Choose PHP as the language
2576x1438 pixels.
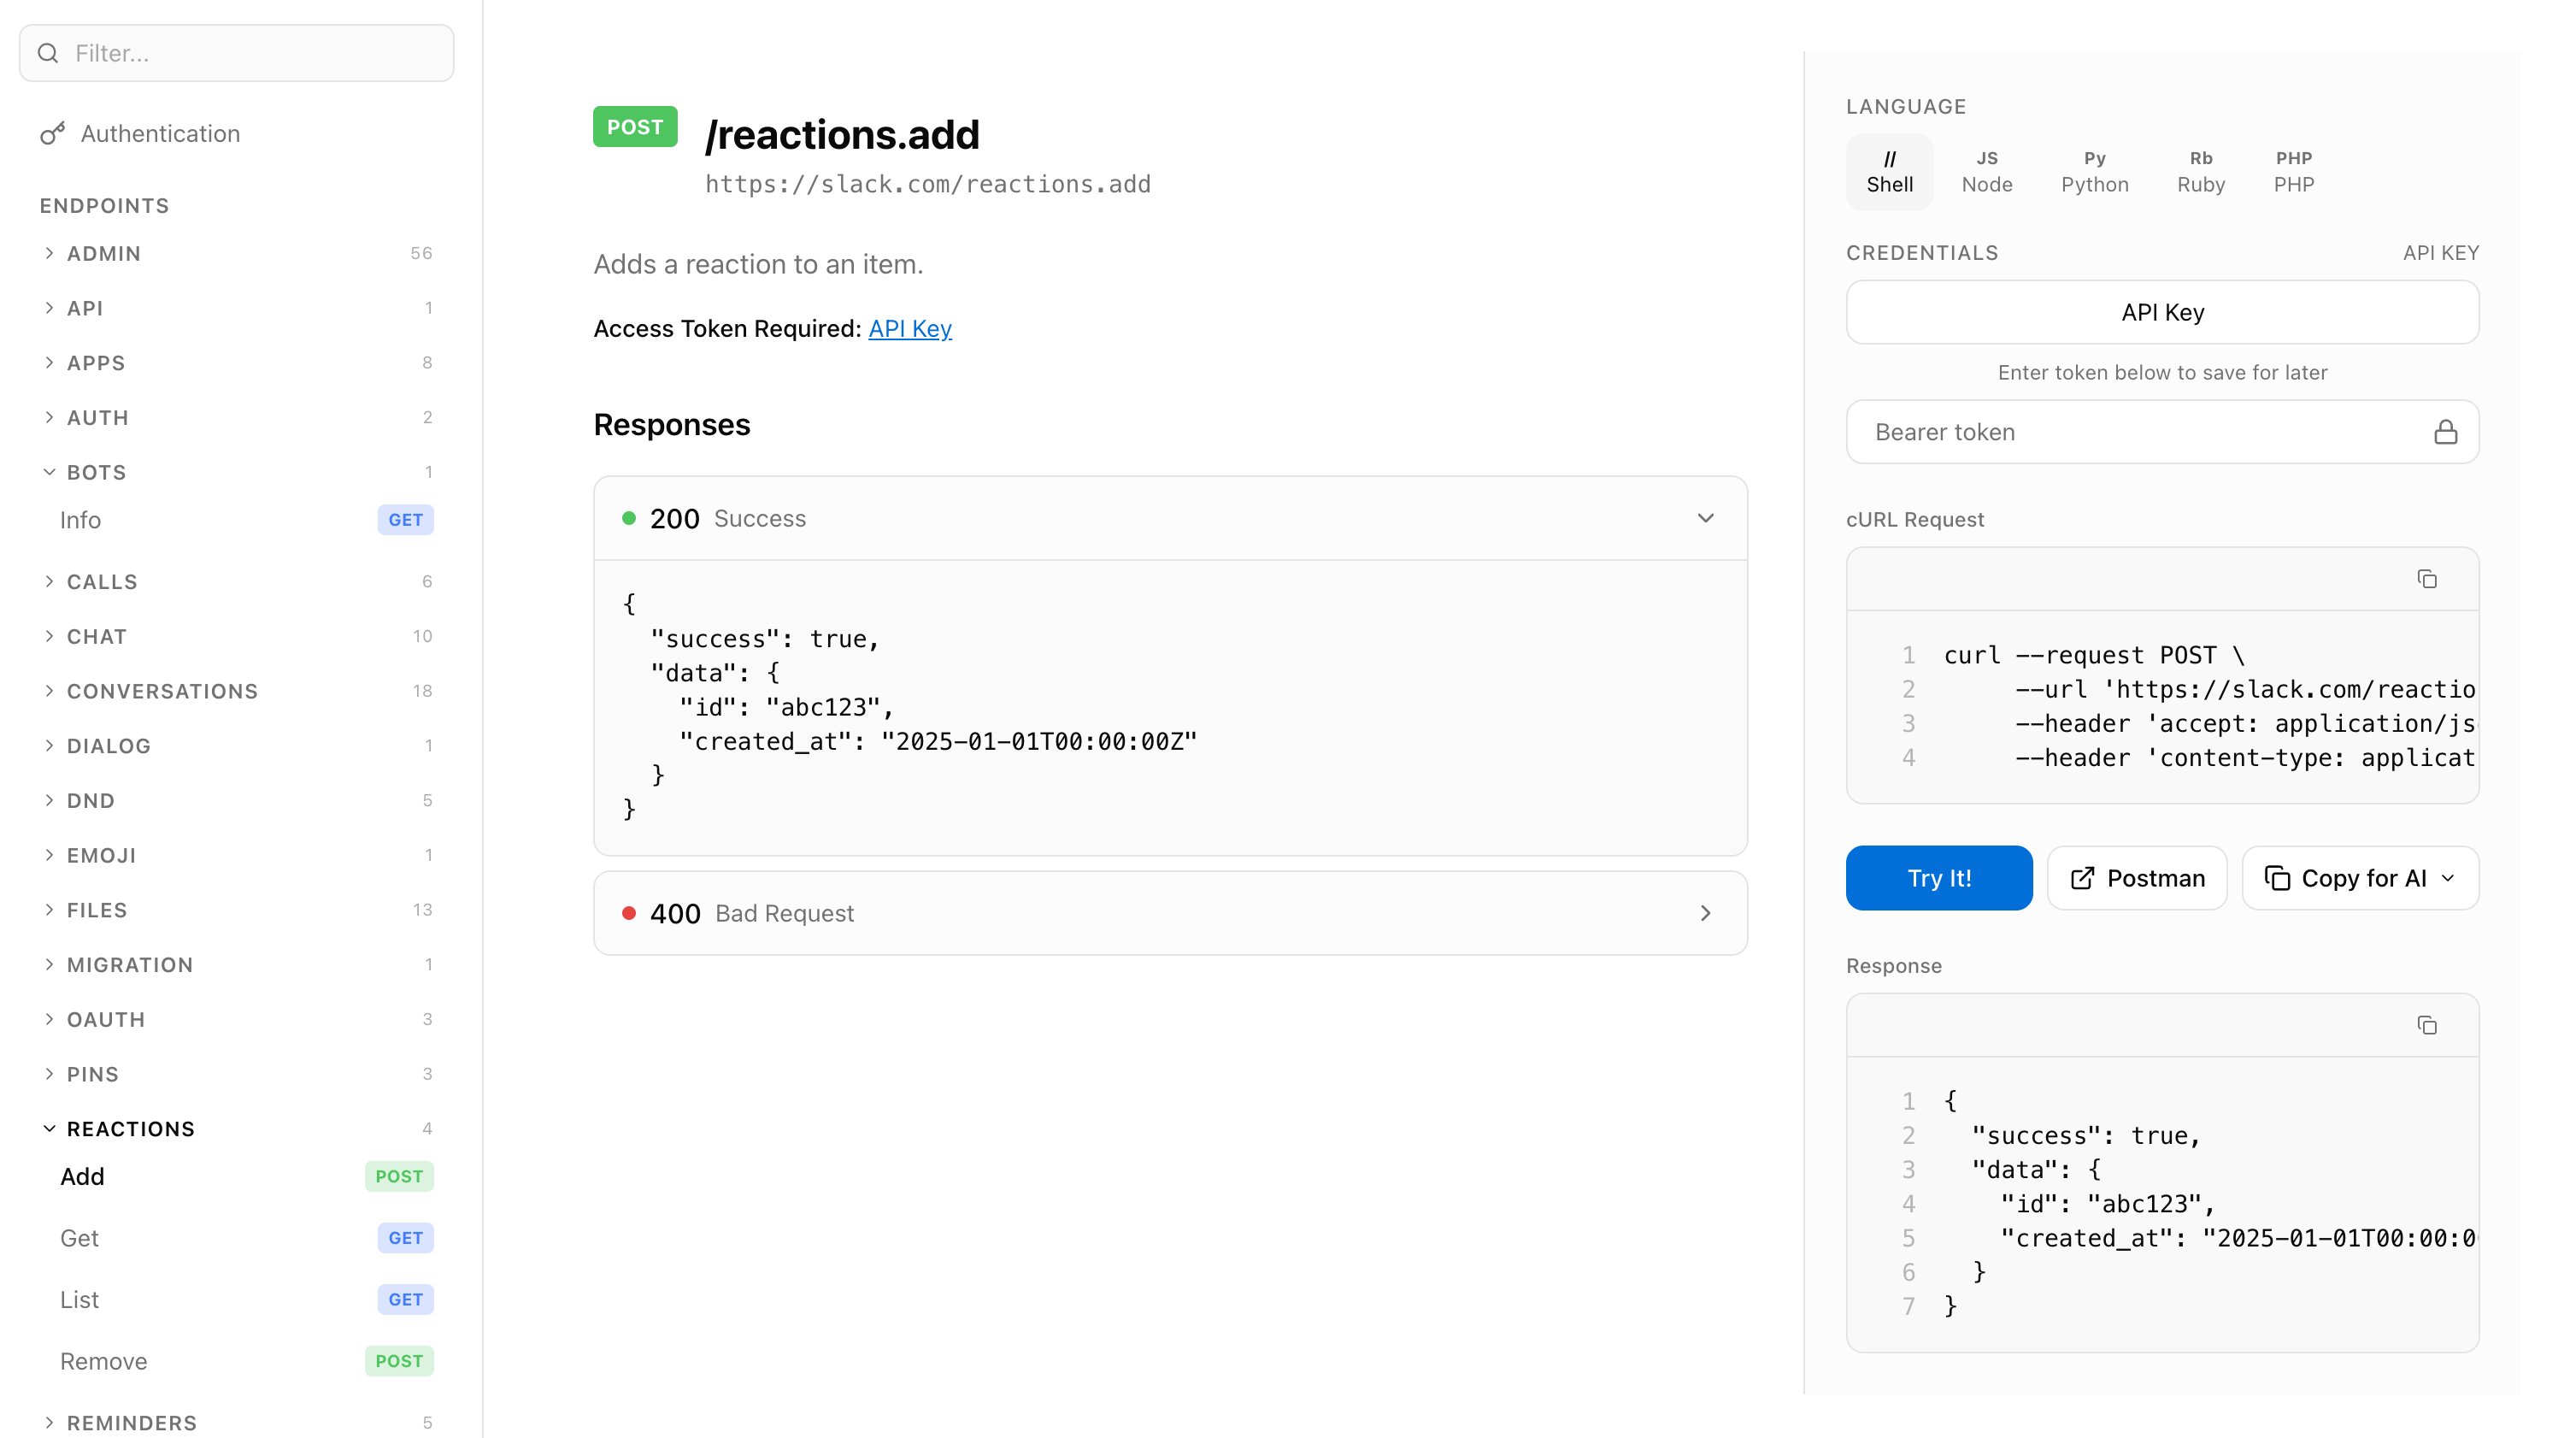(2293, 172)
